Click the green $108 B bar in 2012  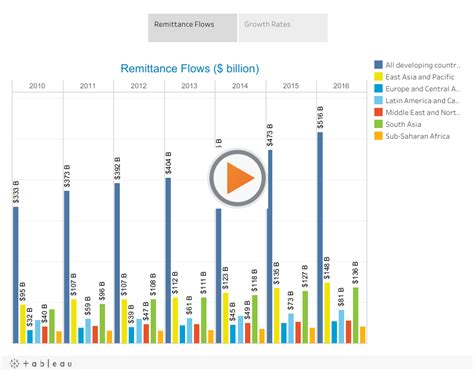[x=153, y=321]
